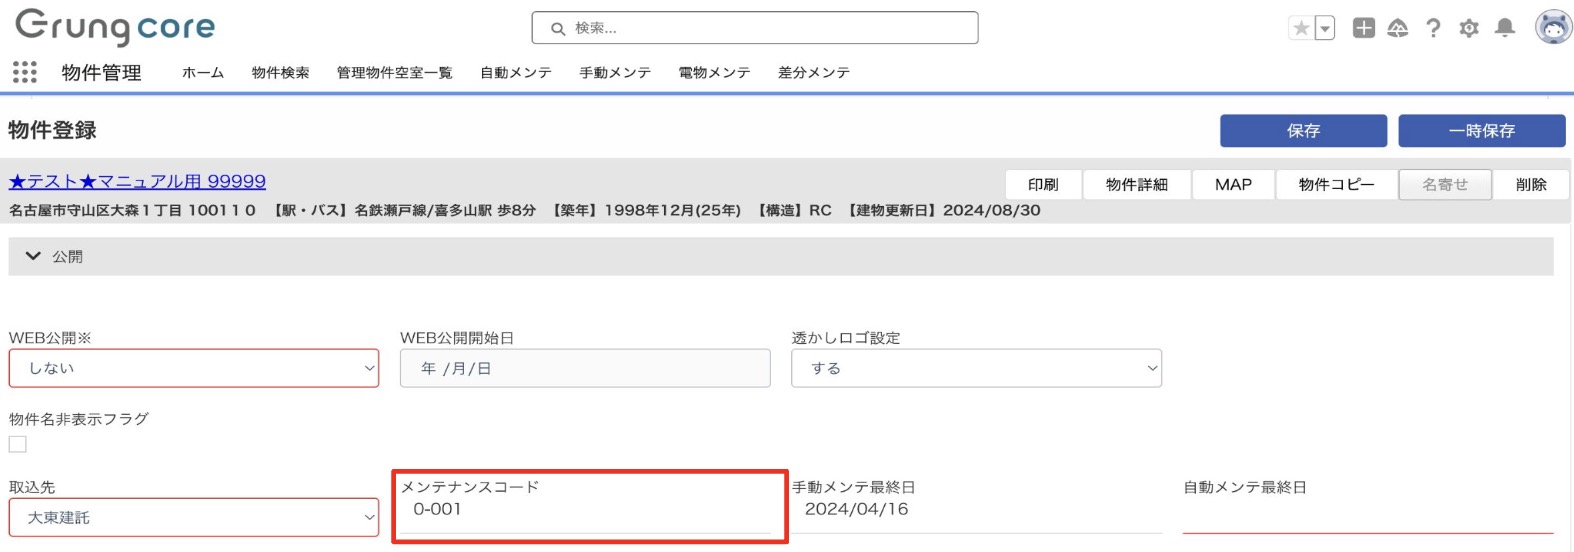Screen dimensions: 1574x552
Task: Click the global actions plus icon
Action: (x=1363, y=28)
